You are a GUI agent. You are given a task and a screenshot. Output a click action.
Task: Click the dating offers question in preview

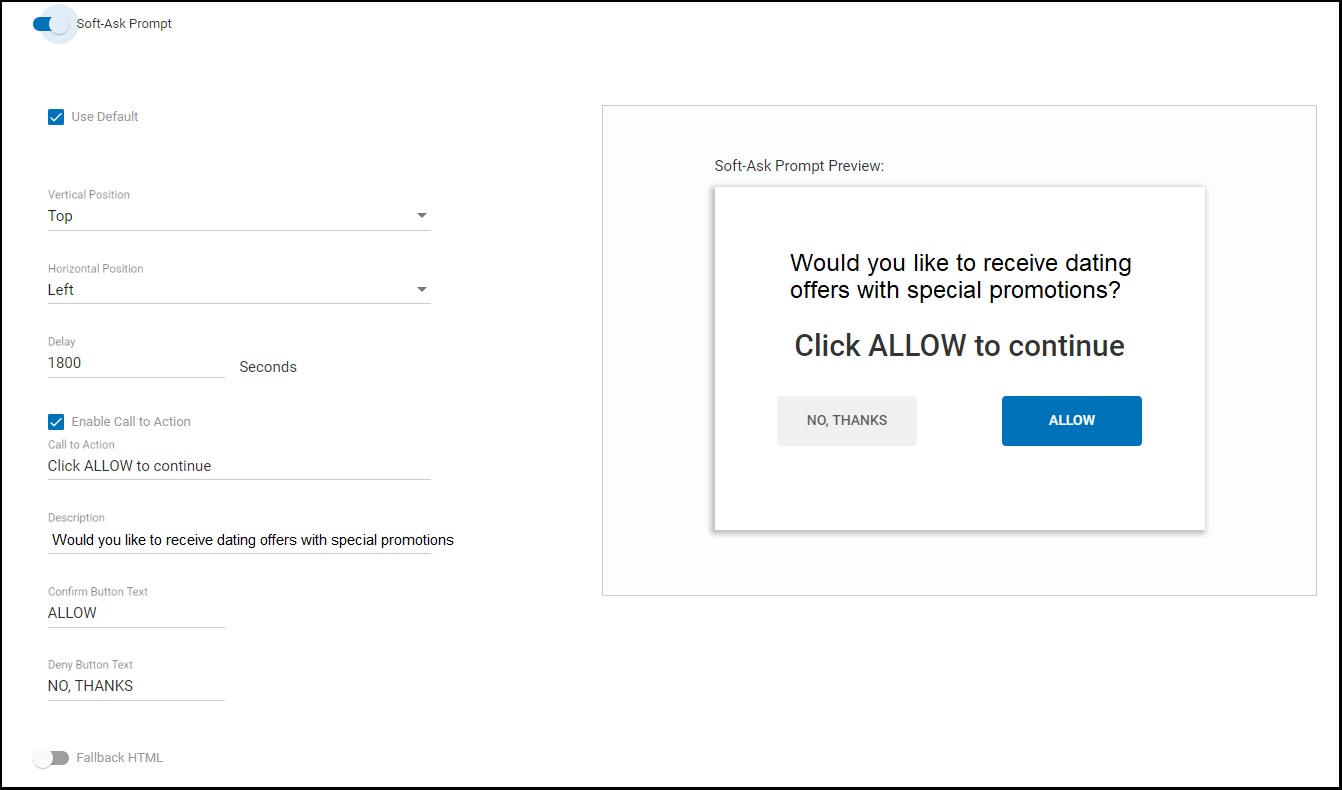click(960, 277)
